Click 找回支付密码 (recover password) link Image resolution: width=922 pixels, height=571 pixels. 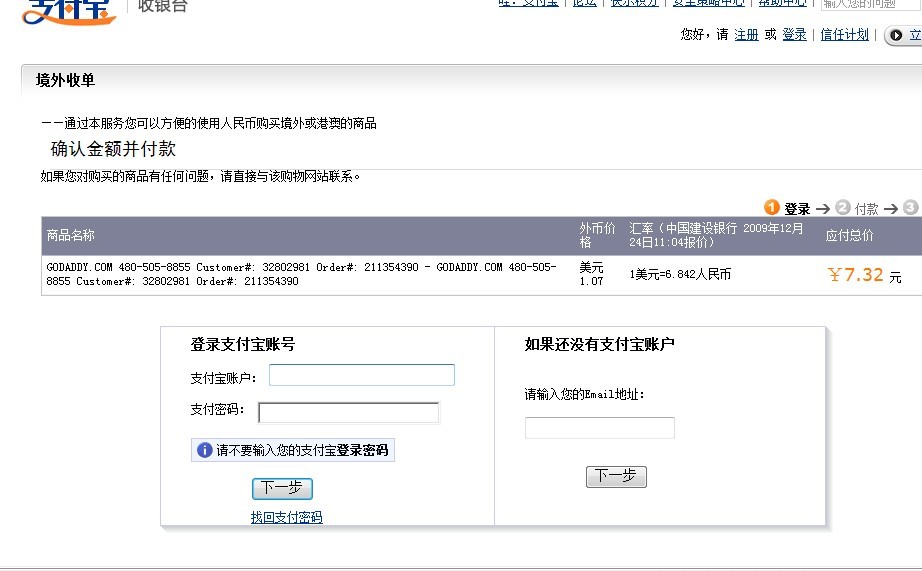[x=286, y=517]
